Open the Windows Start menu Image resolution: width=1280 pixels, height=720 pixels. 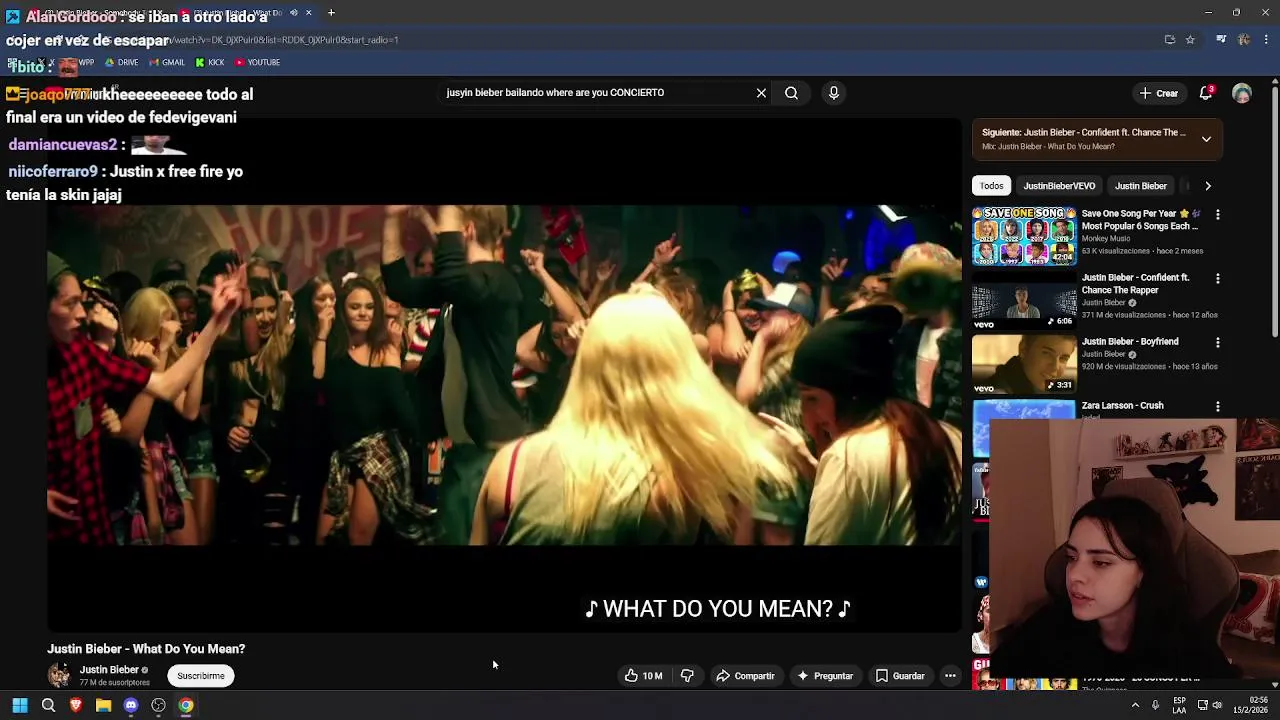[x=20, y=706]
